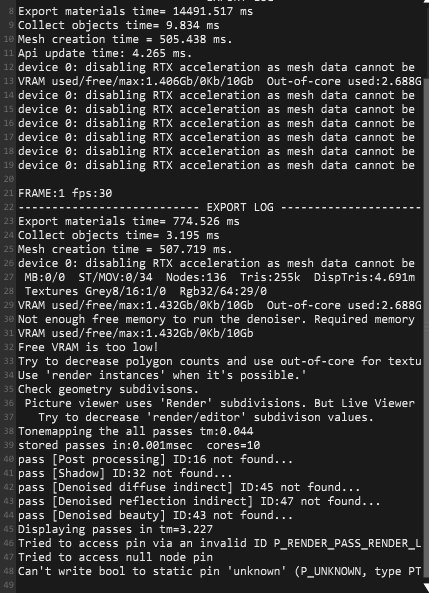Click the 'Nodes:136 Tris:255k' statistics line
The image size is (429, 593).
pos(219,277)
